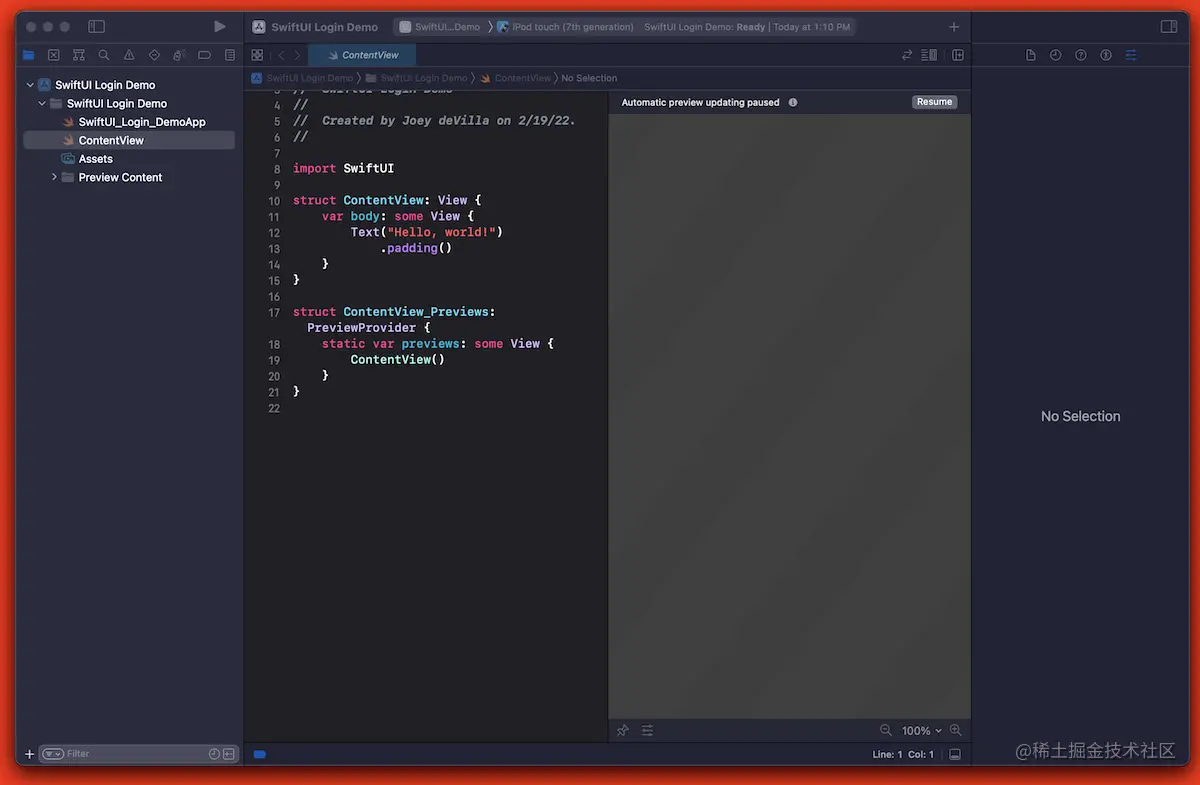
Task: Open the Source Control navigator
Action: coord(53,55)
